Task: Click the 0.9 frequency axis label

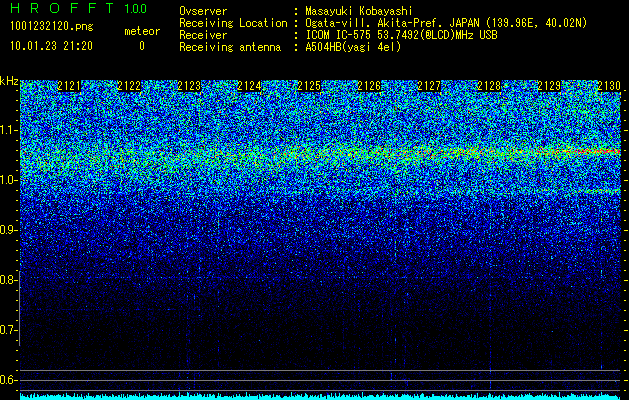Action: click(x=8, y=230)
